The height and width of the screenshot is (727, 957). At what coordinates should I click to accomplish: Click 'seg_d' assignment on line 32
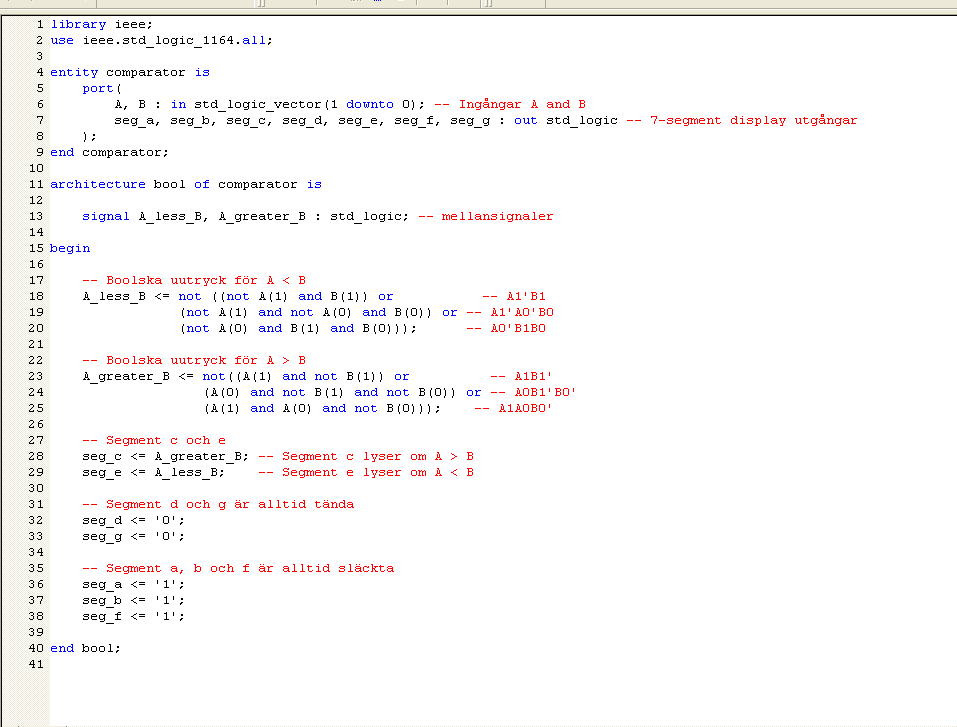tap(102, 520)
